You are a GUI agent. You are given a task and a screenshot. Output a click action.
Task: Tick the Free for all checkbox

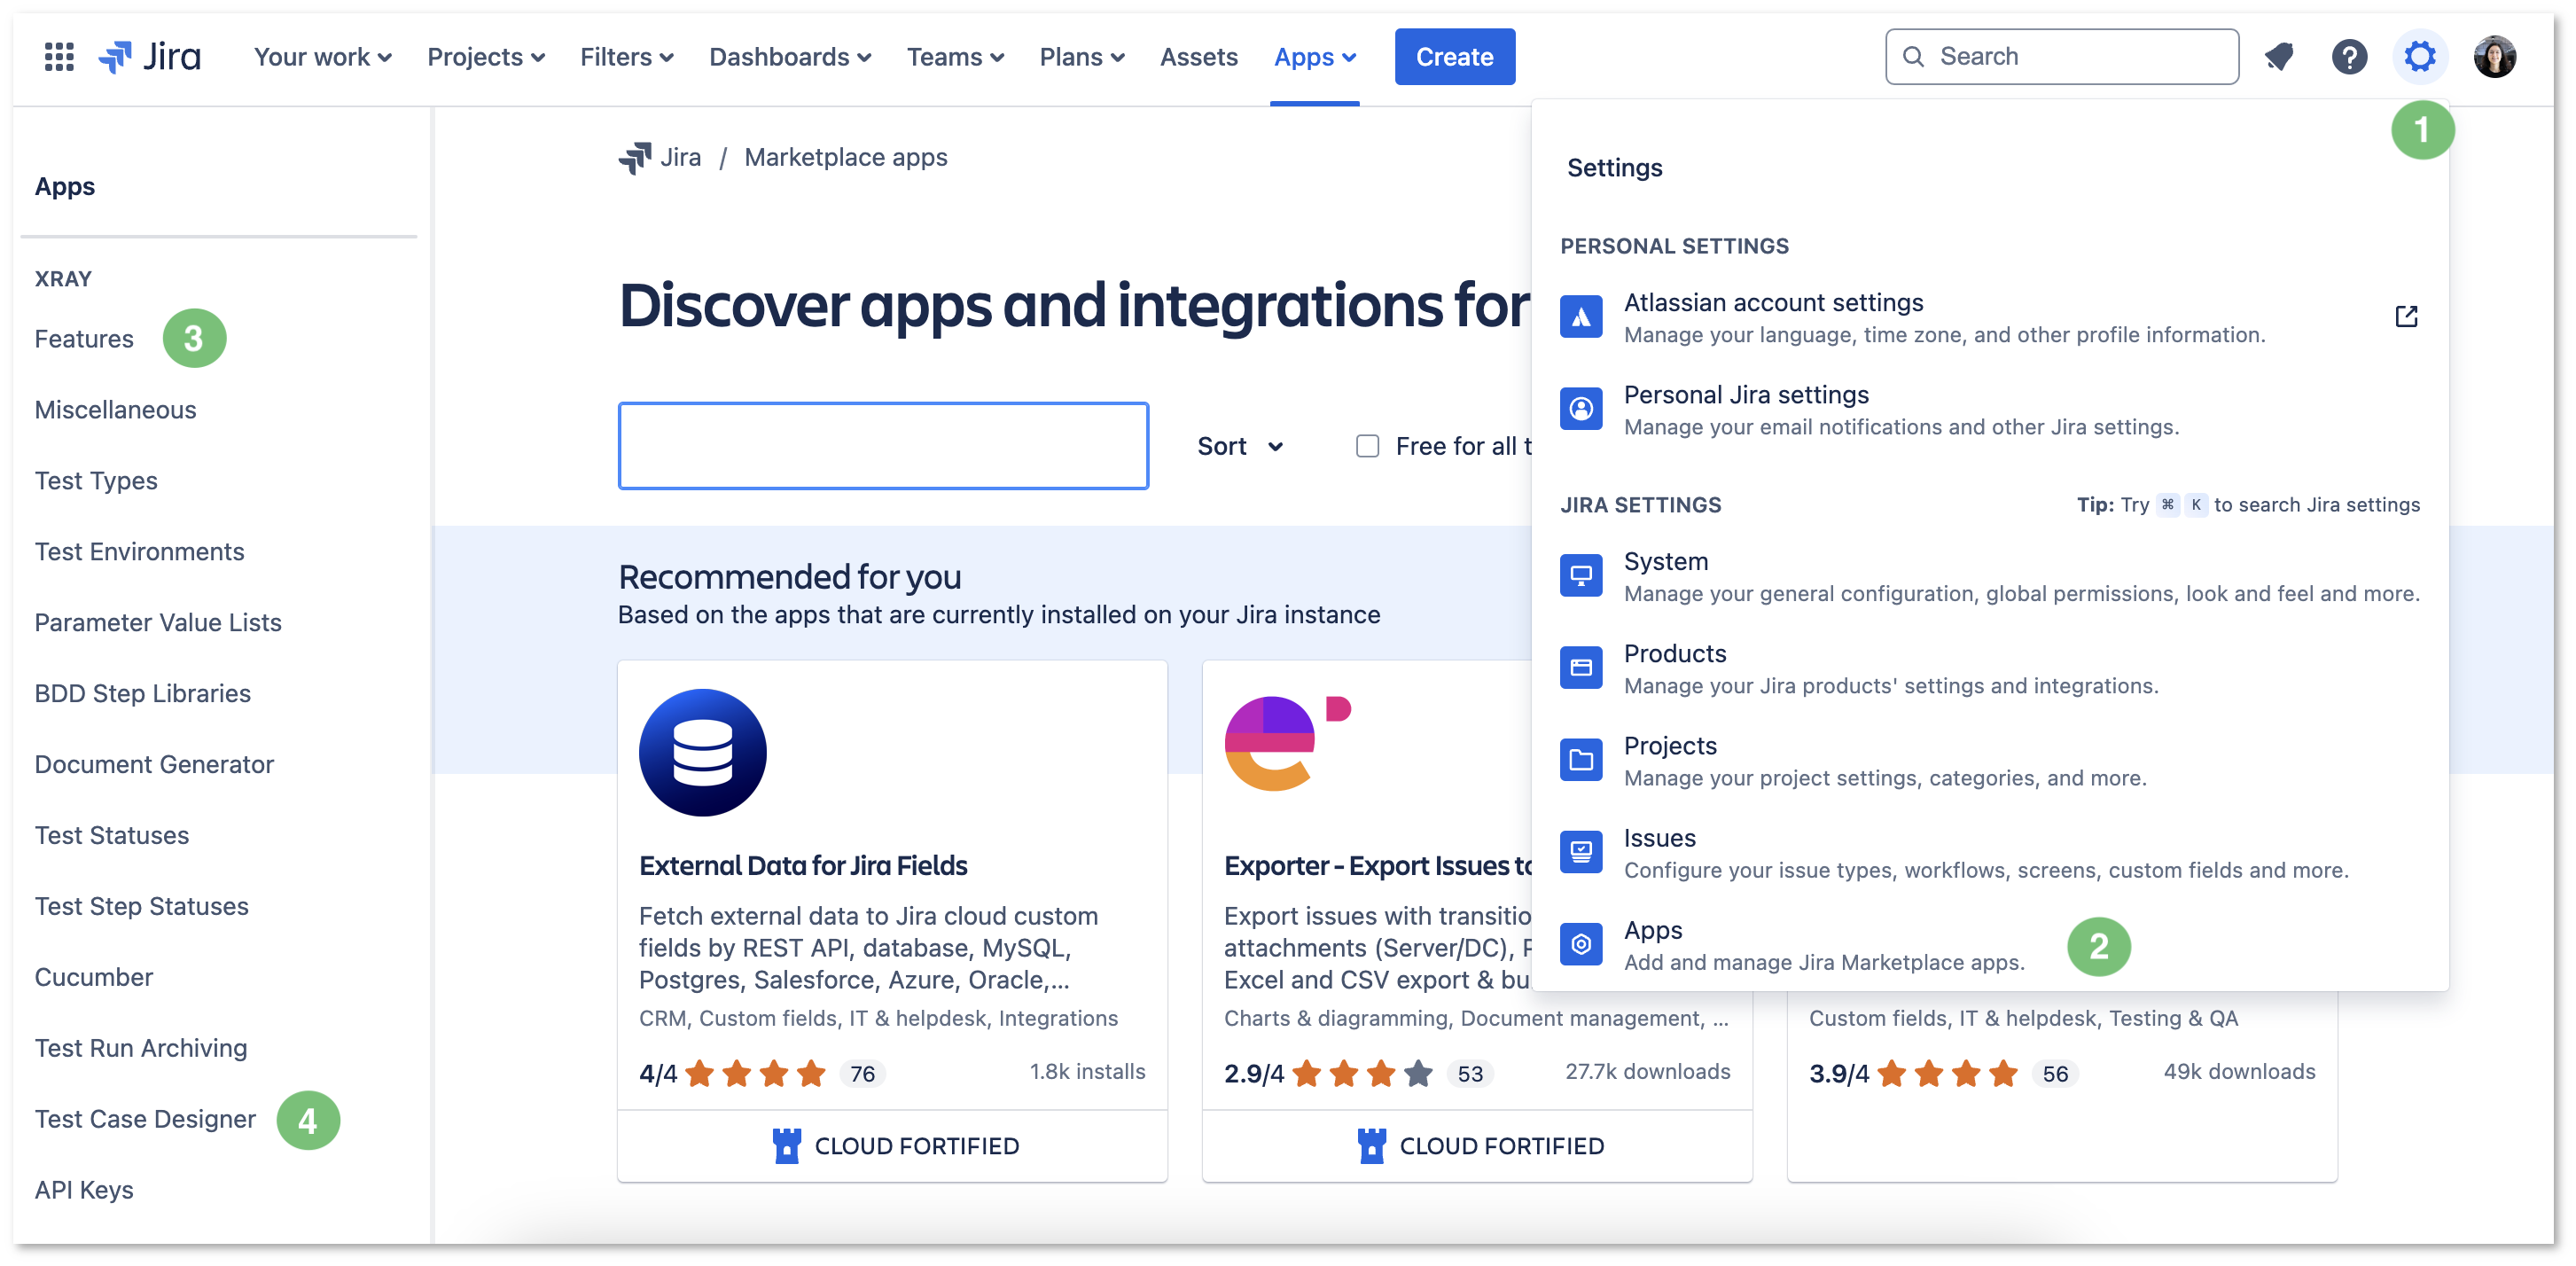1367,446
